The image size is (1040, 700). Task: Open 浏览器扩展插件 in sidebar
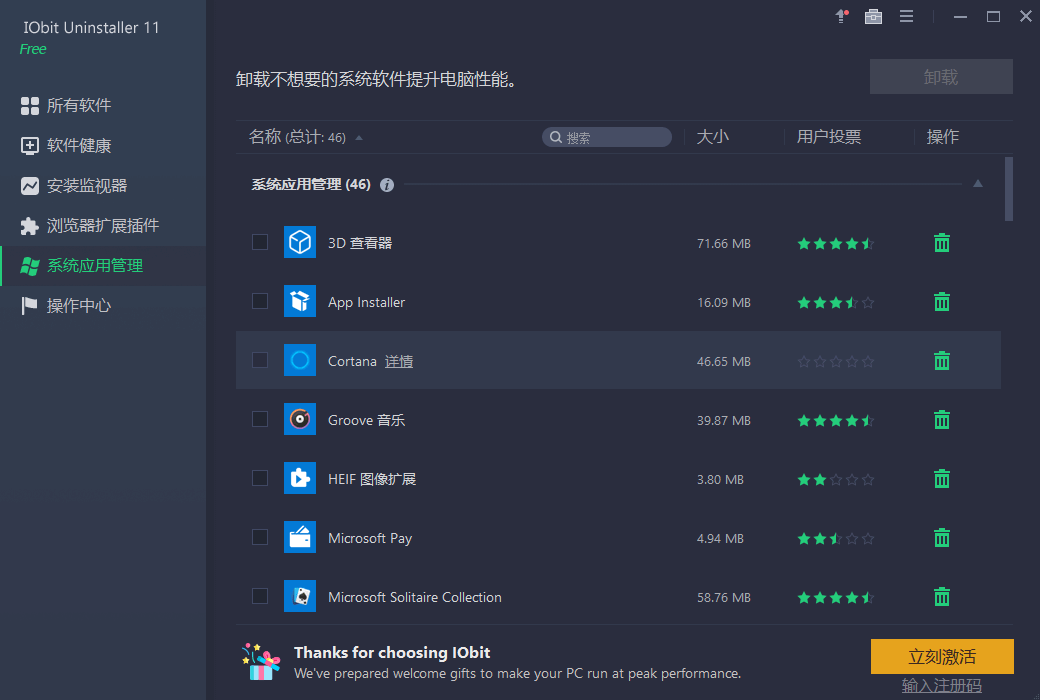pos(103,226)
